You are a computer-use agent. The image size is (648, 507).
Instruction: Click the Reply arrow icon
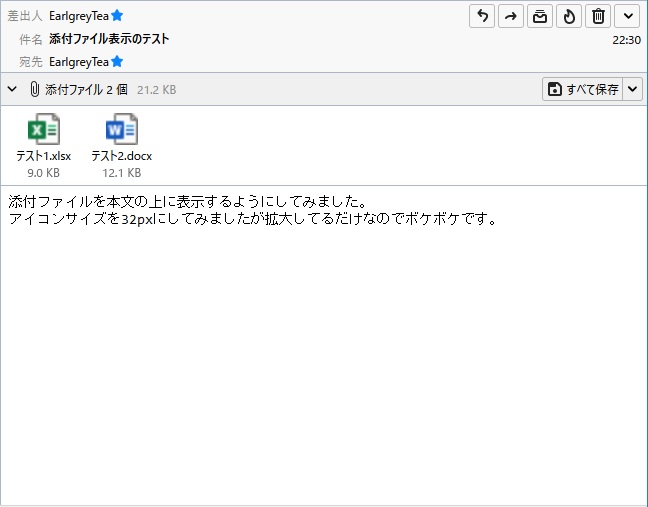click(x=482, y=16)
